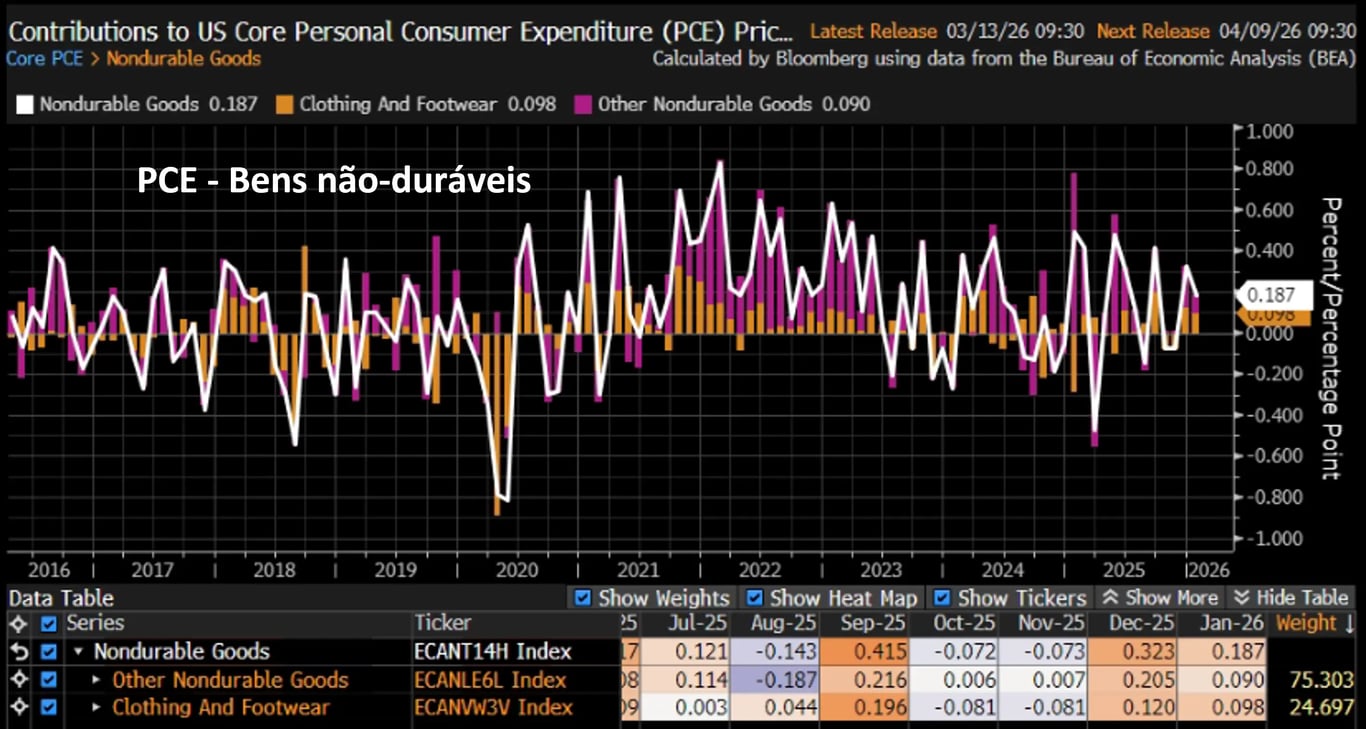Go to Core PCE breadcrumb

pyautogui.click(x=44, y=58)
